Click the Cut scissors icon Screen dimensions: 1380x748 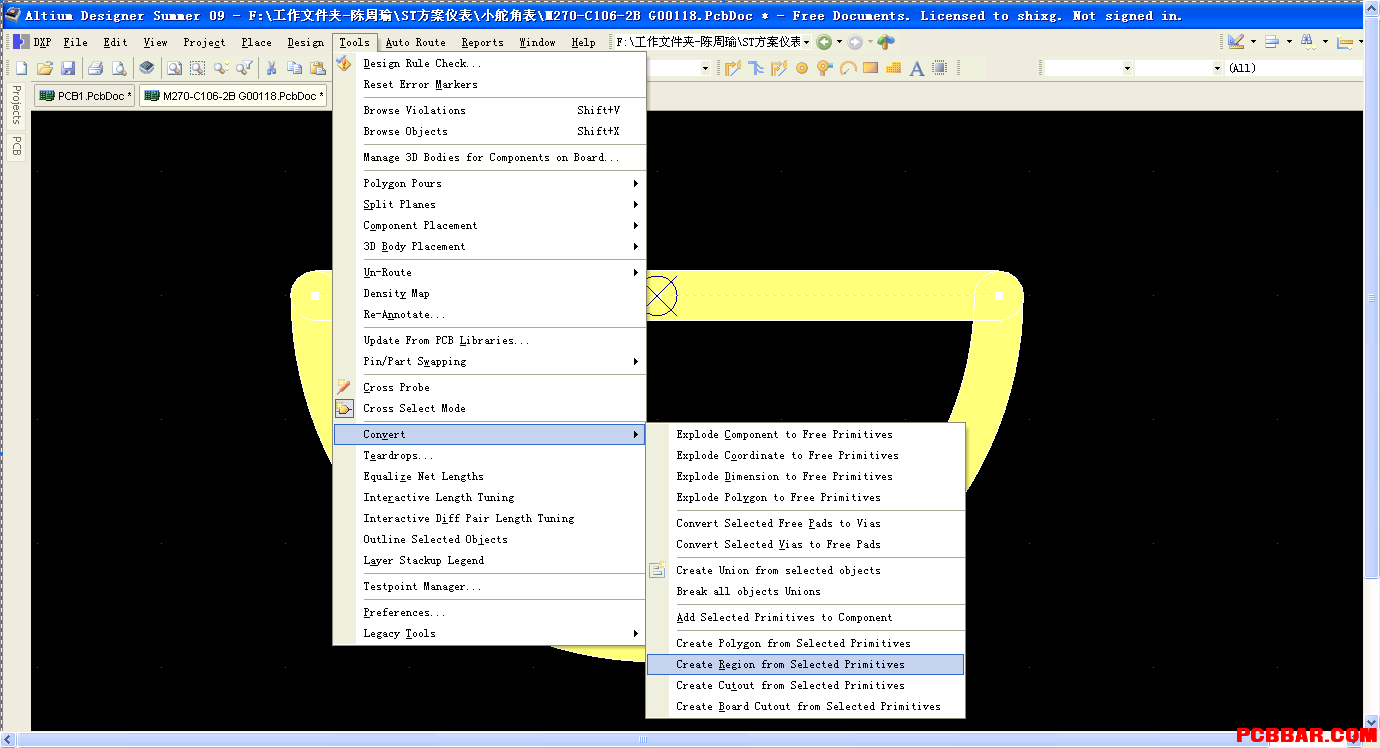pos(271,68)
